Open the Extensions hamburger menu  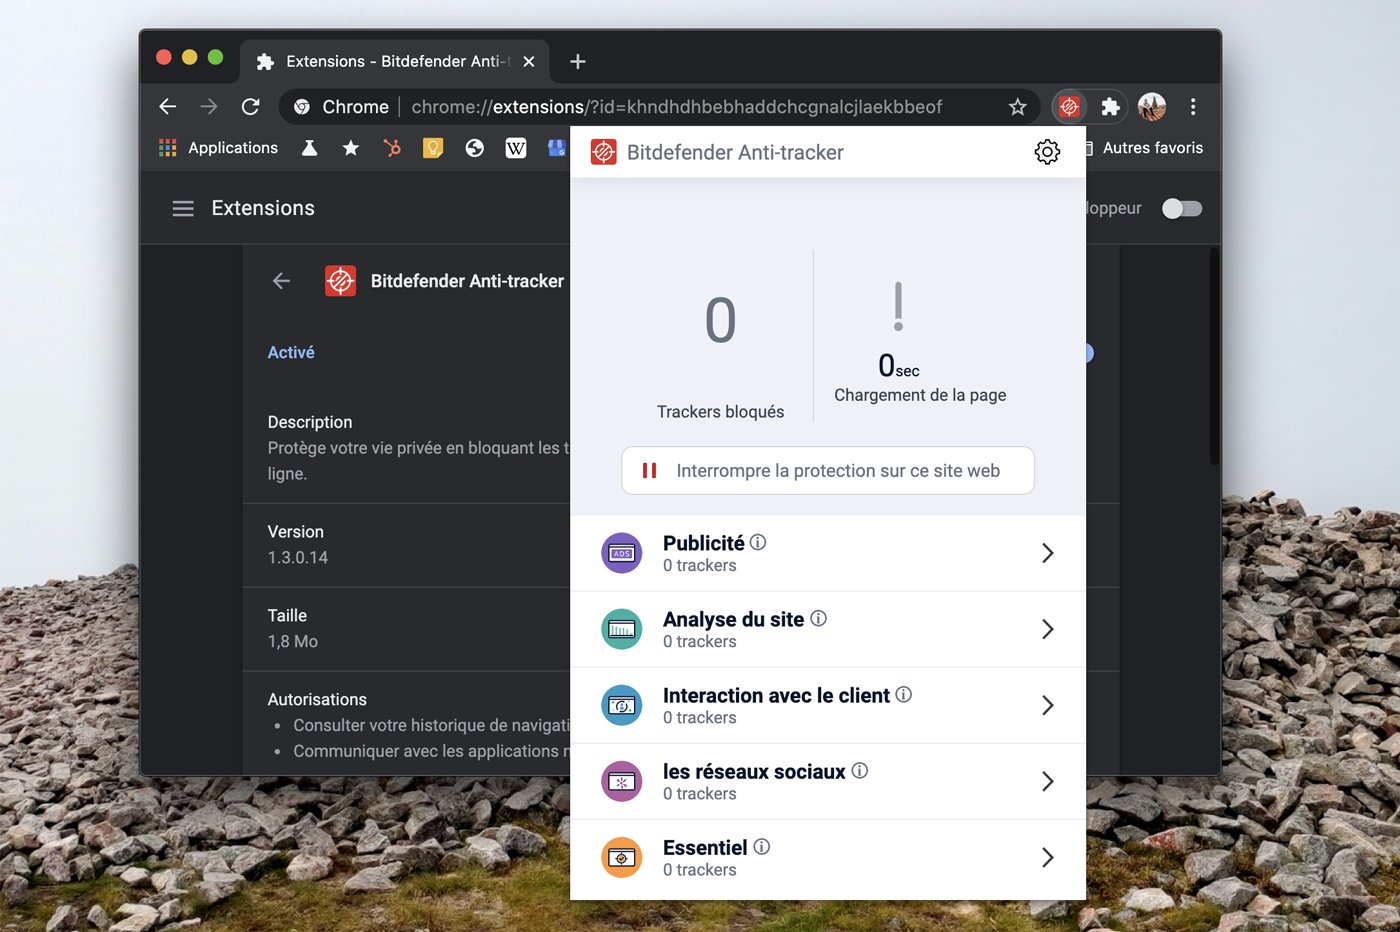click(x=183, y=208)
